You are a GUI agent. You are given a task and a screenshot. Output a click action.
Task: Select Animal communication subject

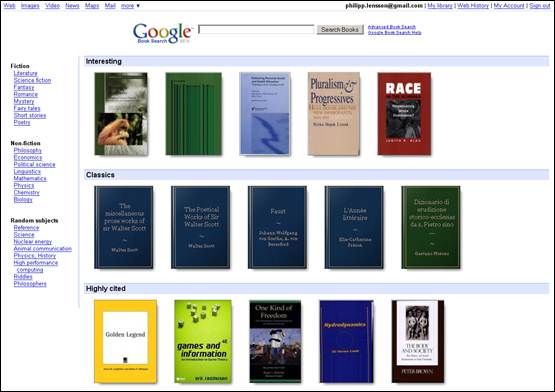[42, 249]
